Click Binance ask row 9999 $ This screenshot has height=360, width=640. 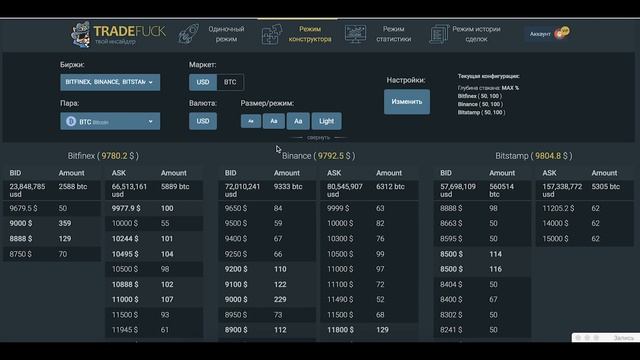[x=369, y=209]
